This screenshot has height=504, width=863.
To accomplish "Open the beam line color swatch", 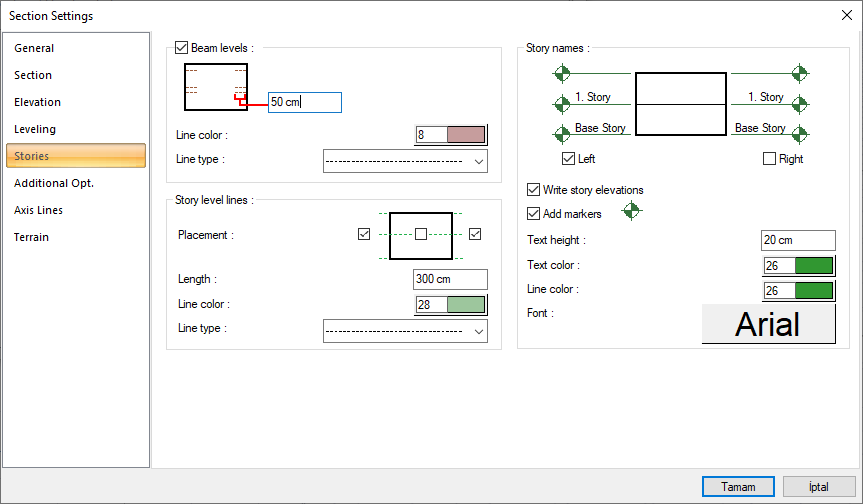I will (x=466, y=135).
